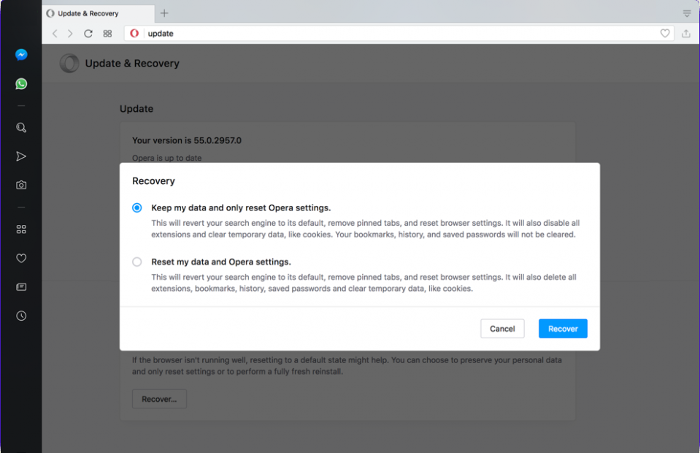Screen dimensions: 700x453
Task: Open the tab menu at top right
Action: pos(686,13)
